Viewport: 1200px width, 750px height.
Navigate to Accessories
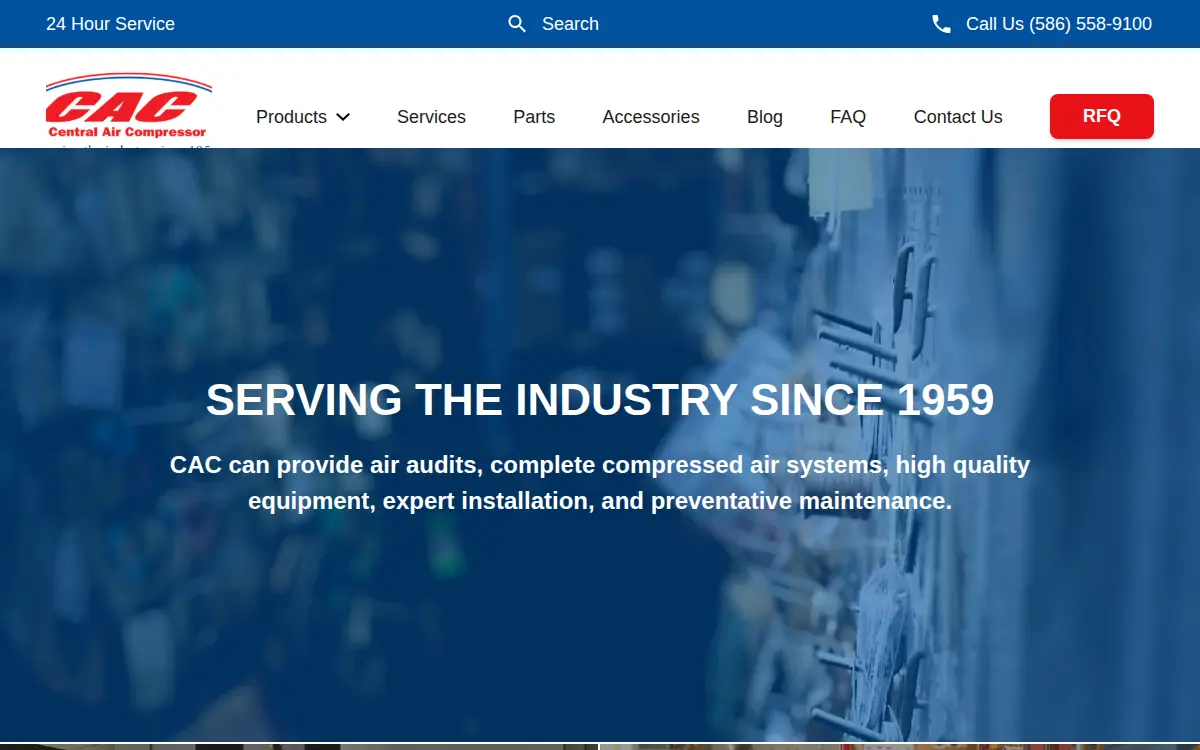pyautogui.click(x=651, y=117)
